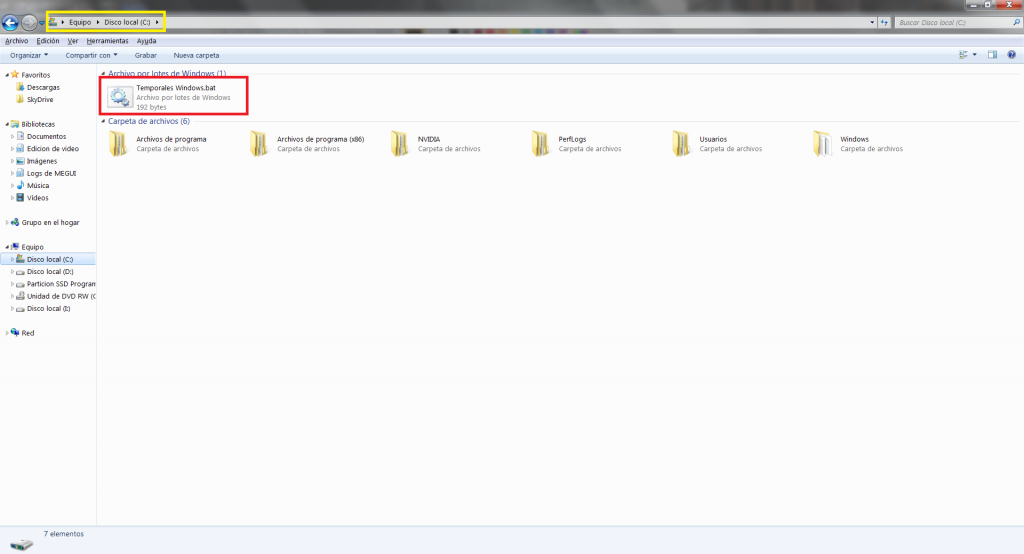This screenshot has height=554, width=1024.
Task: Select Bibliotecas in the navigation pane
Action: tap(38, 124)
